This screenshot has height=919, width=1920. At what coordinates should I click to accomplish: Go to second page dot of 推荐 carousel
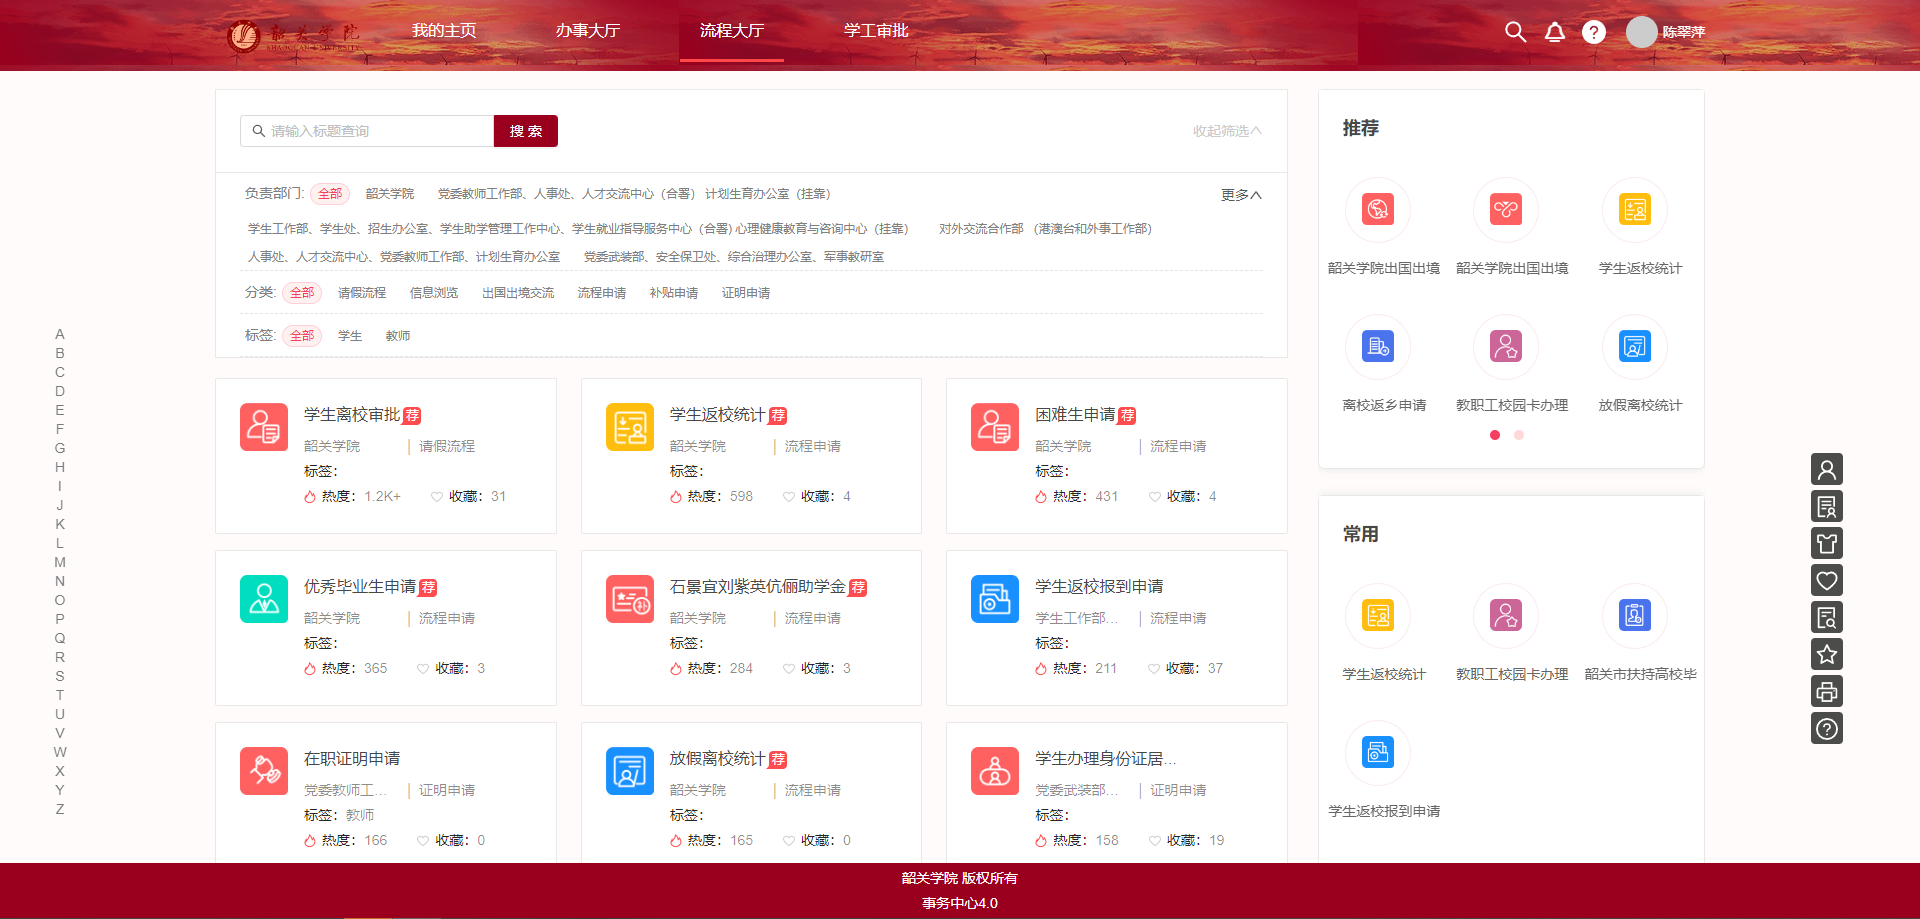tap(1518, 435)
